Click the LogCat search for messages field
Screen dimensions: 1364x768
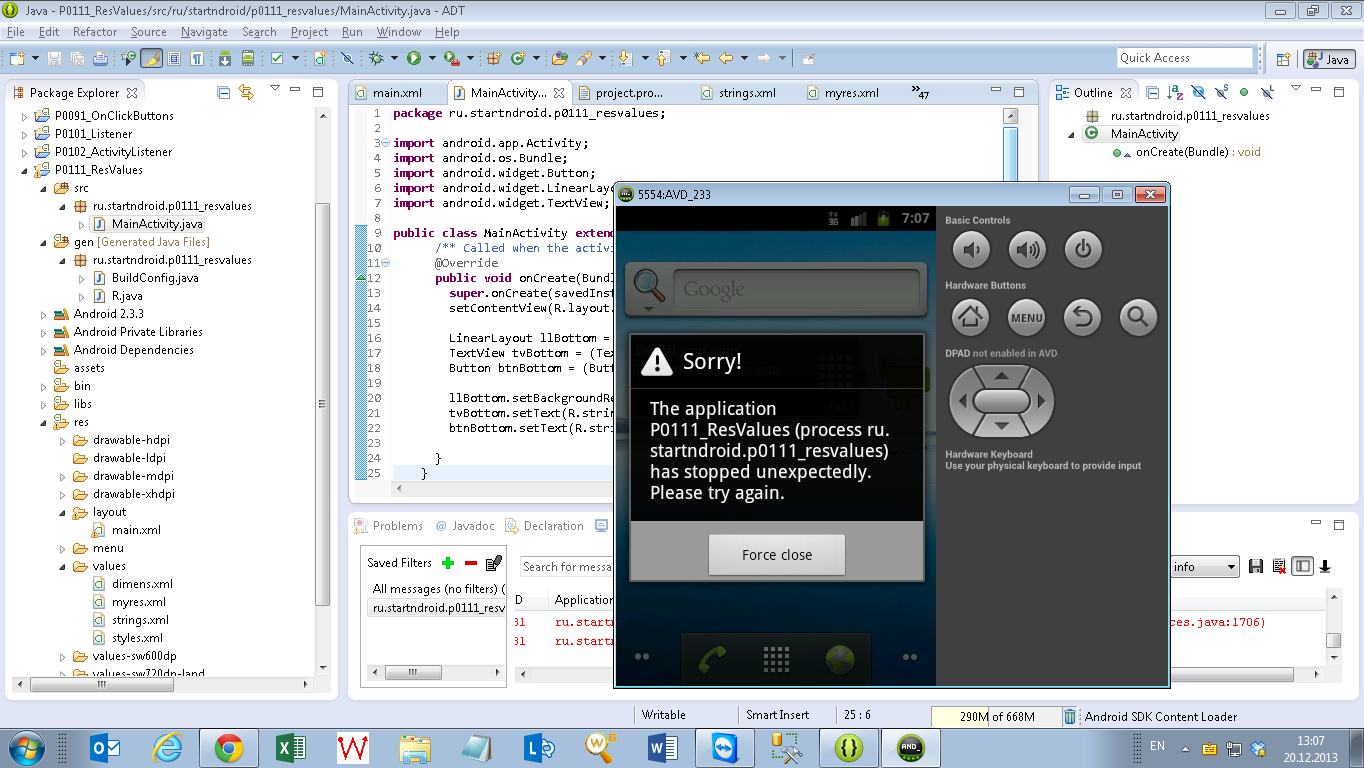(567, 567)
